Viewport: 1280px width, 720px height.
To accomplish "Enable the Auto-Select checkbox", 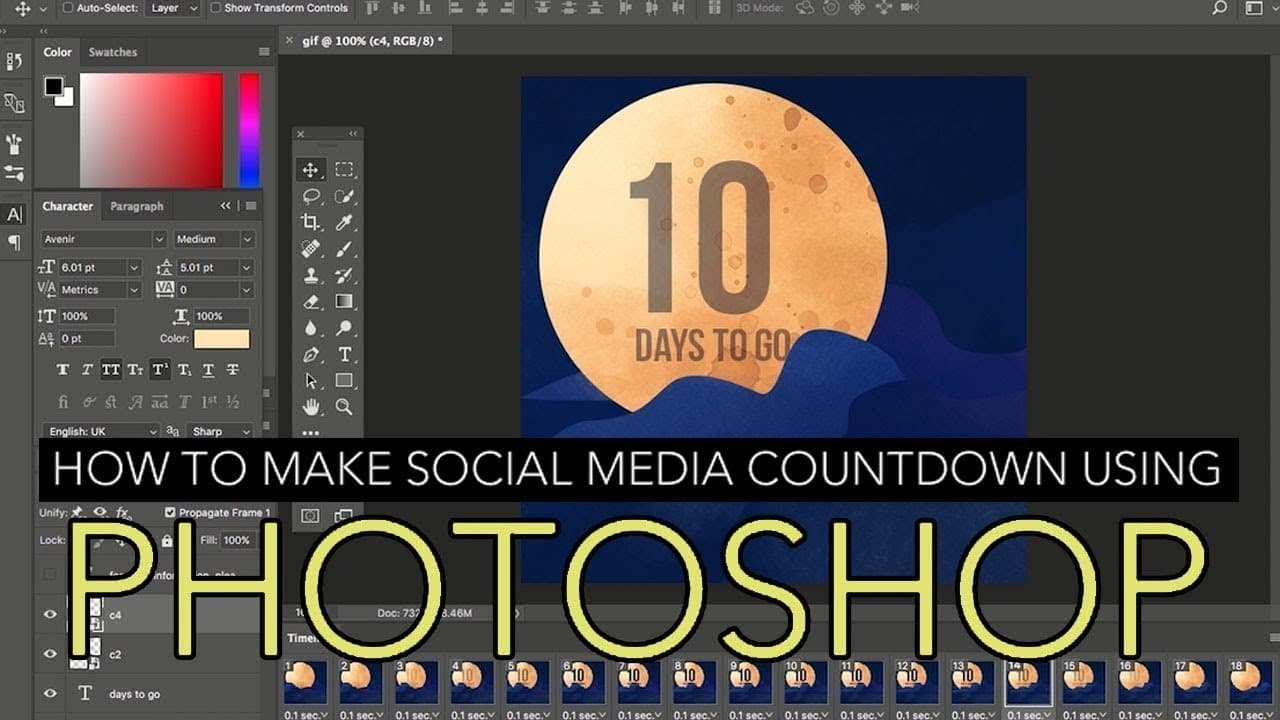I will point(68,8).
